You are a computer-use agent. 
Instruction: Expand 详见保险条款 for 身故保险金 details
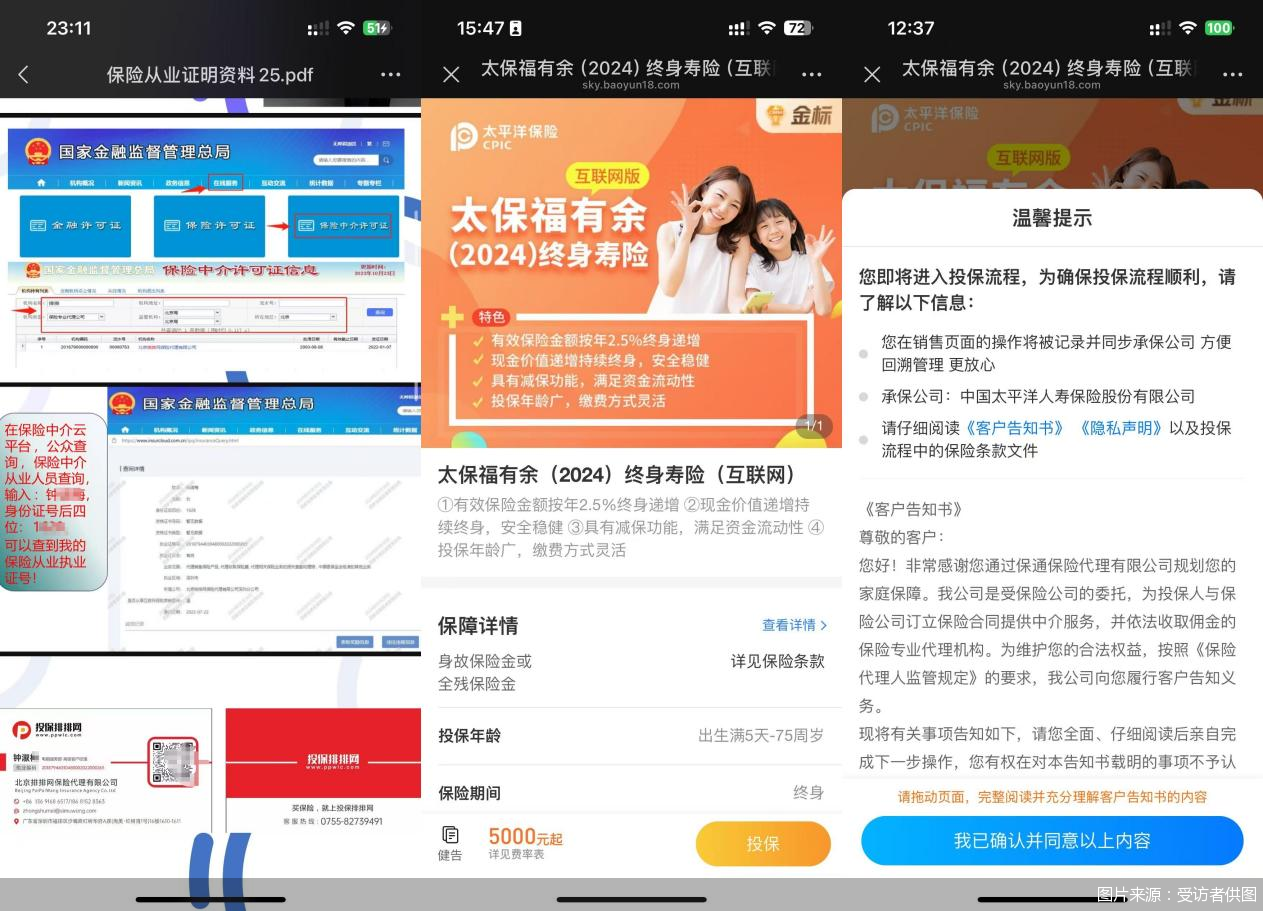coord(776,660)
